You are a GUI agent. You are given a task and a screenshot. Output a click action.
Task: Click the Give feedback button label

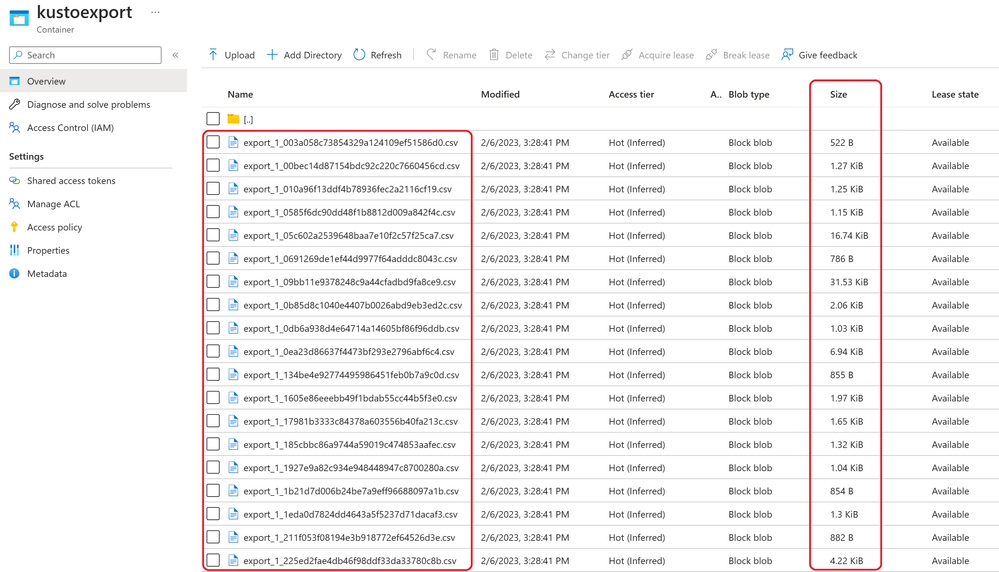click(828, 55)
